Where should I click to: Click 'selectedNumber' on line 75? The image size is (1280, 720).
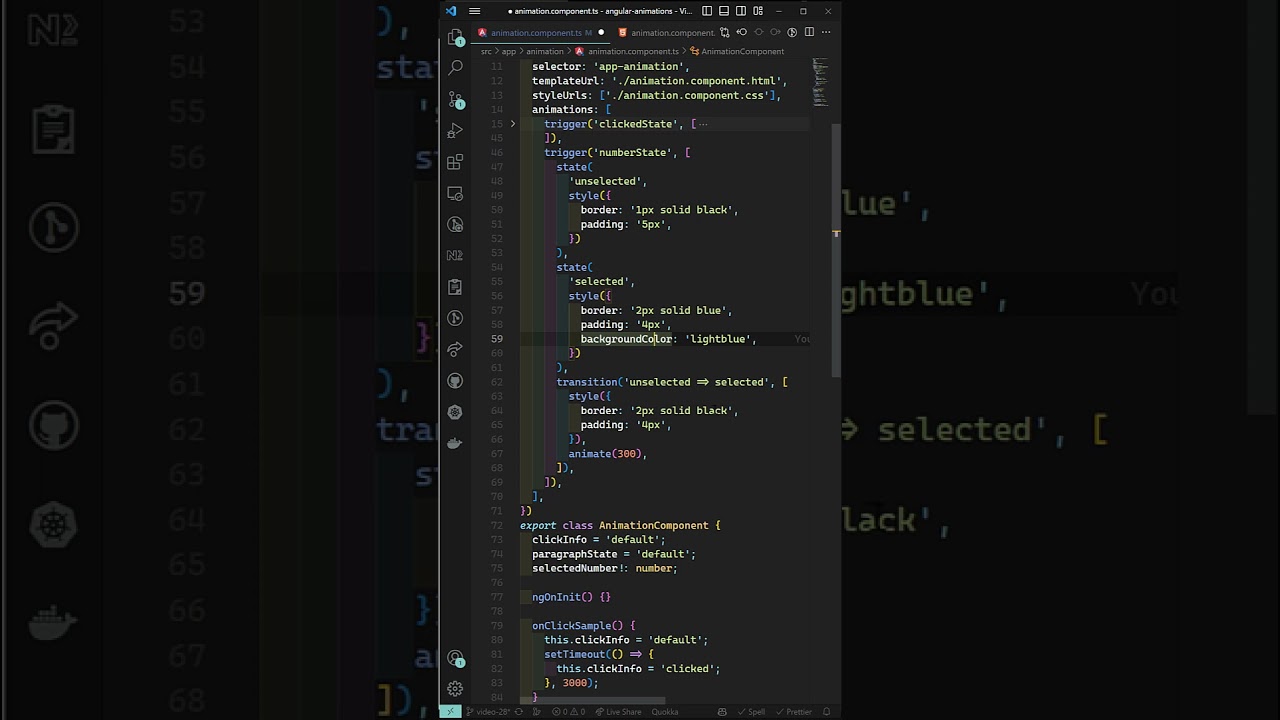pyautogui.click(x=575, y=568)
